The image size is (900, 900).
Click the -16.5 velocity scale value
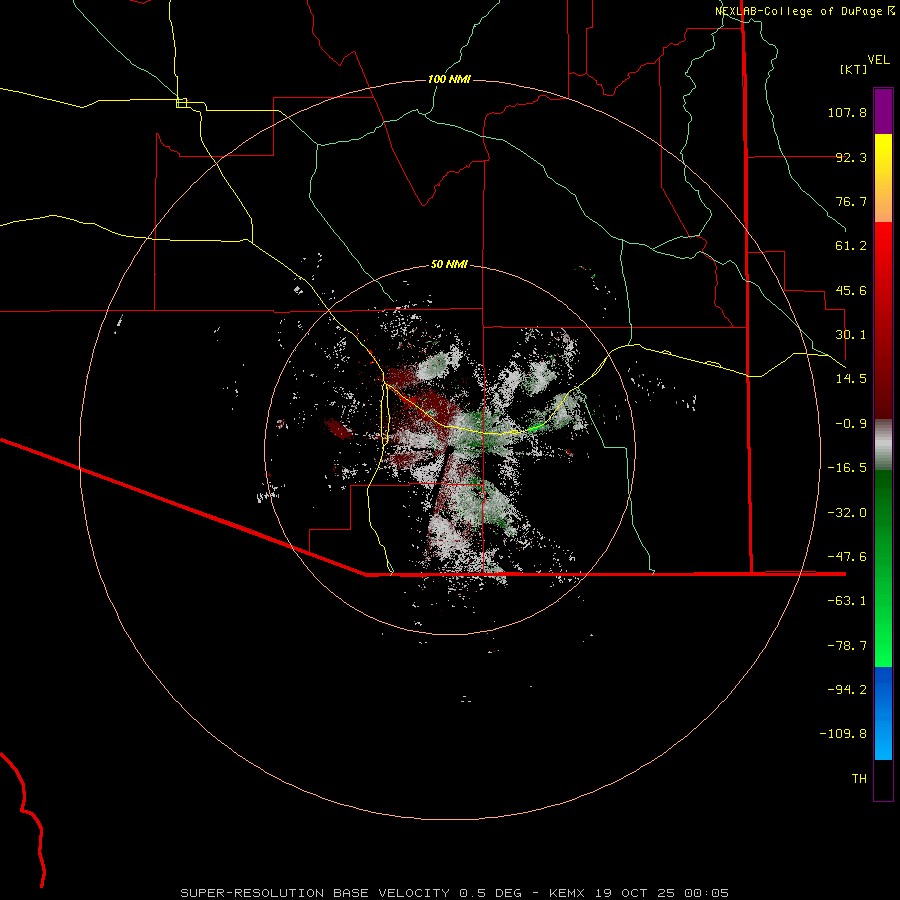click(x=847, y=468)
